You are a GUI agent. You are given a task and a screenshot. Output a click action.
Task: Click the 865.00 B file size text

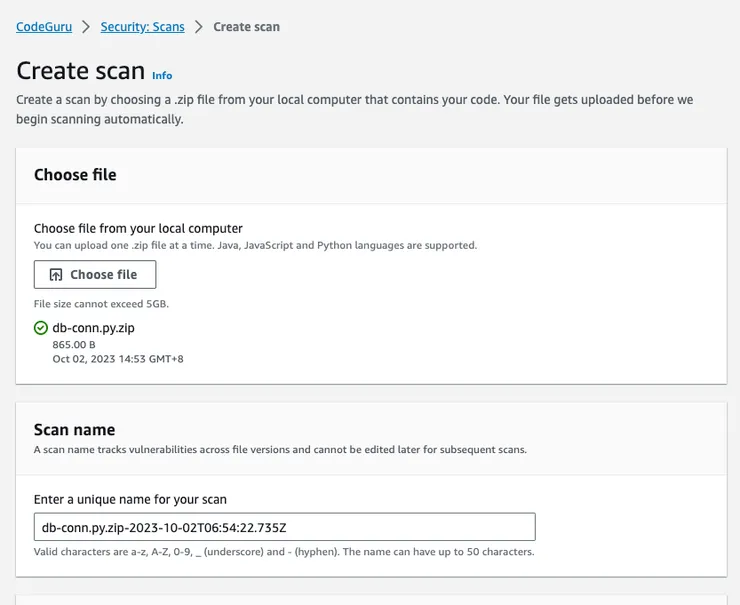point(73,344)
